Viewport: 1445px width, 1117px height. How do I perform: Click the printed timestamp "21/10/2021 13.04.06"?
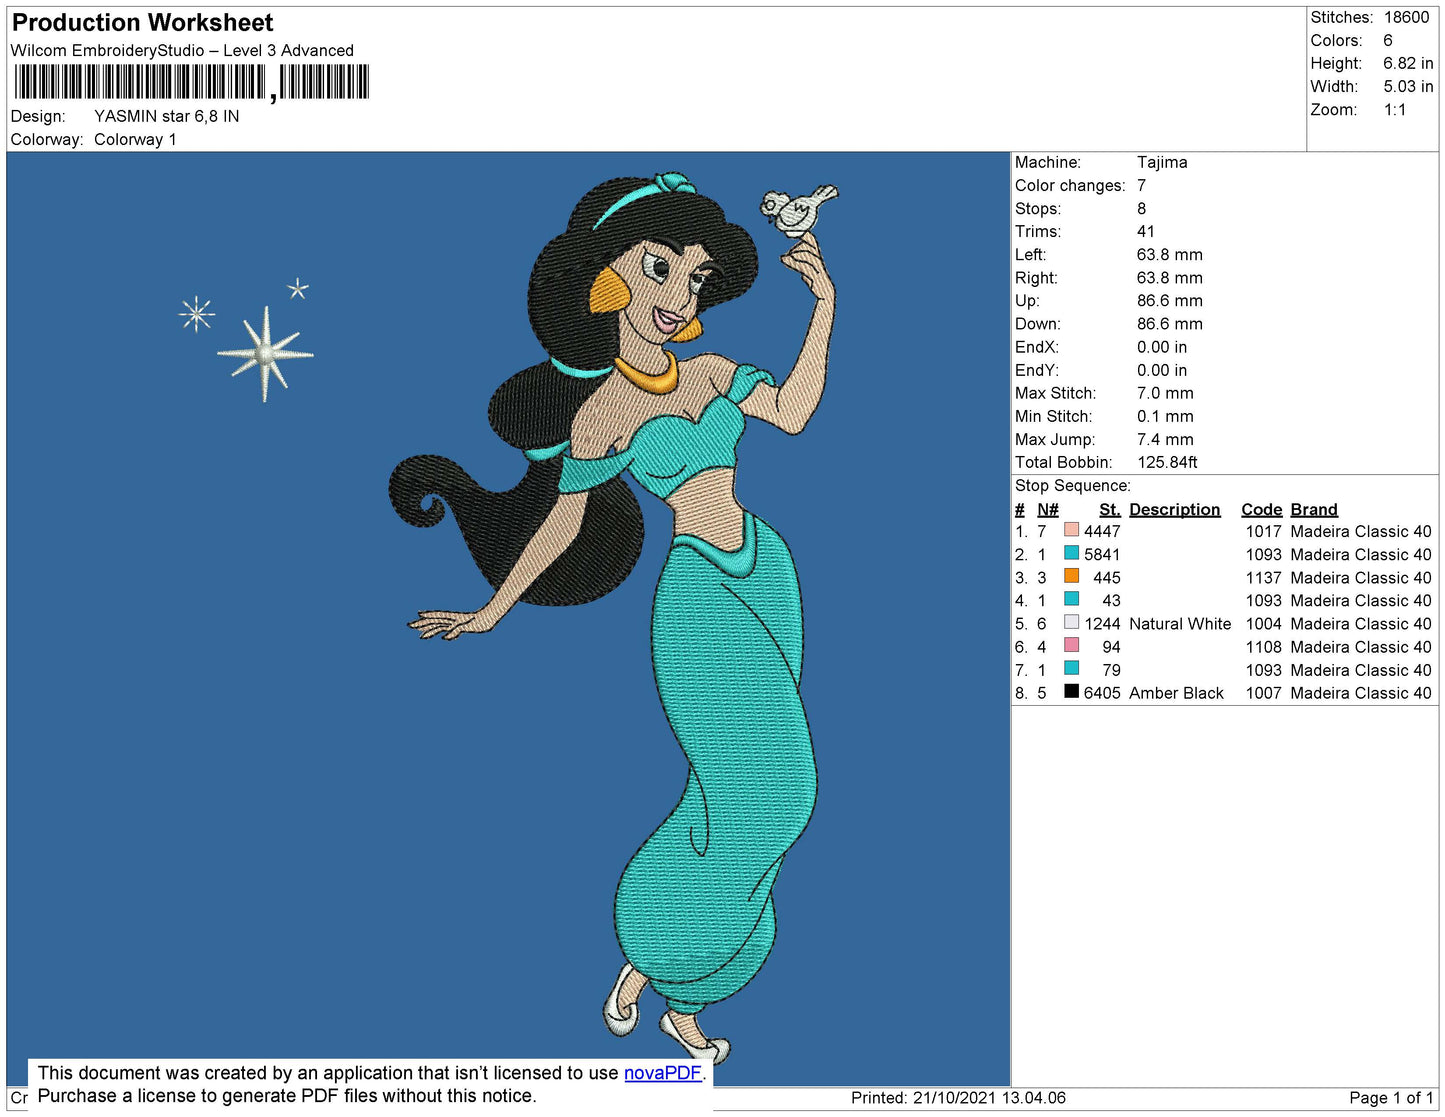click(989, 1098)
